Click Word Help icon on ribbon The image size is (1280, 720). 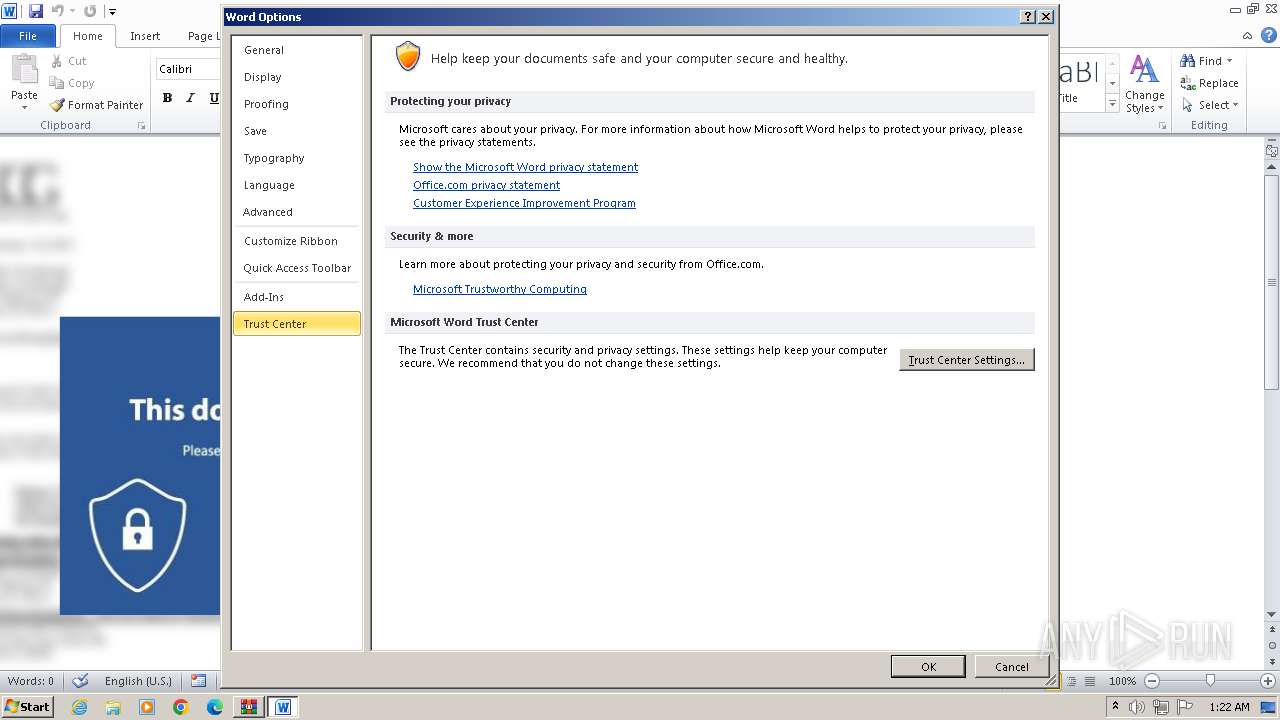1269,35
